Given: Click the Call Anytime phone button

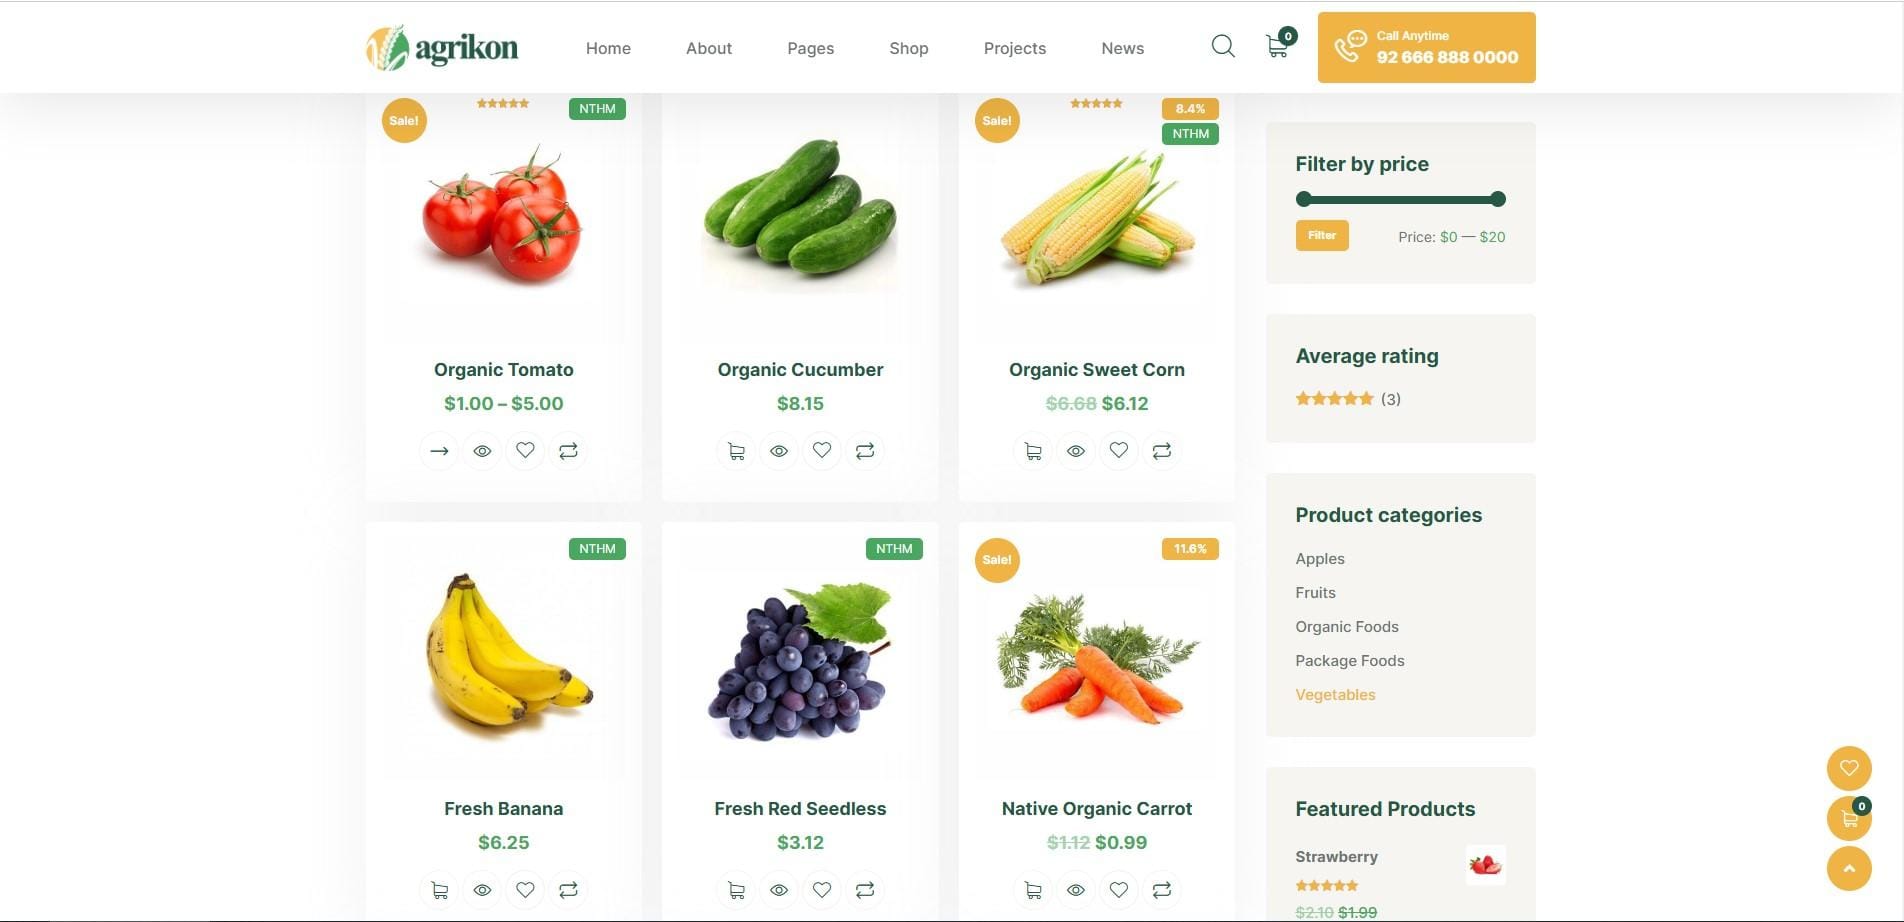Looking at the screenshot, I should [x=1426, y=47].
